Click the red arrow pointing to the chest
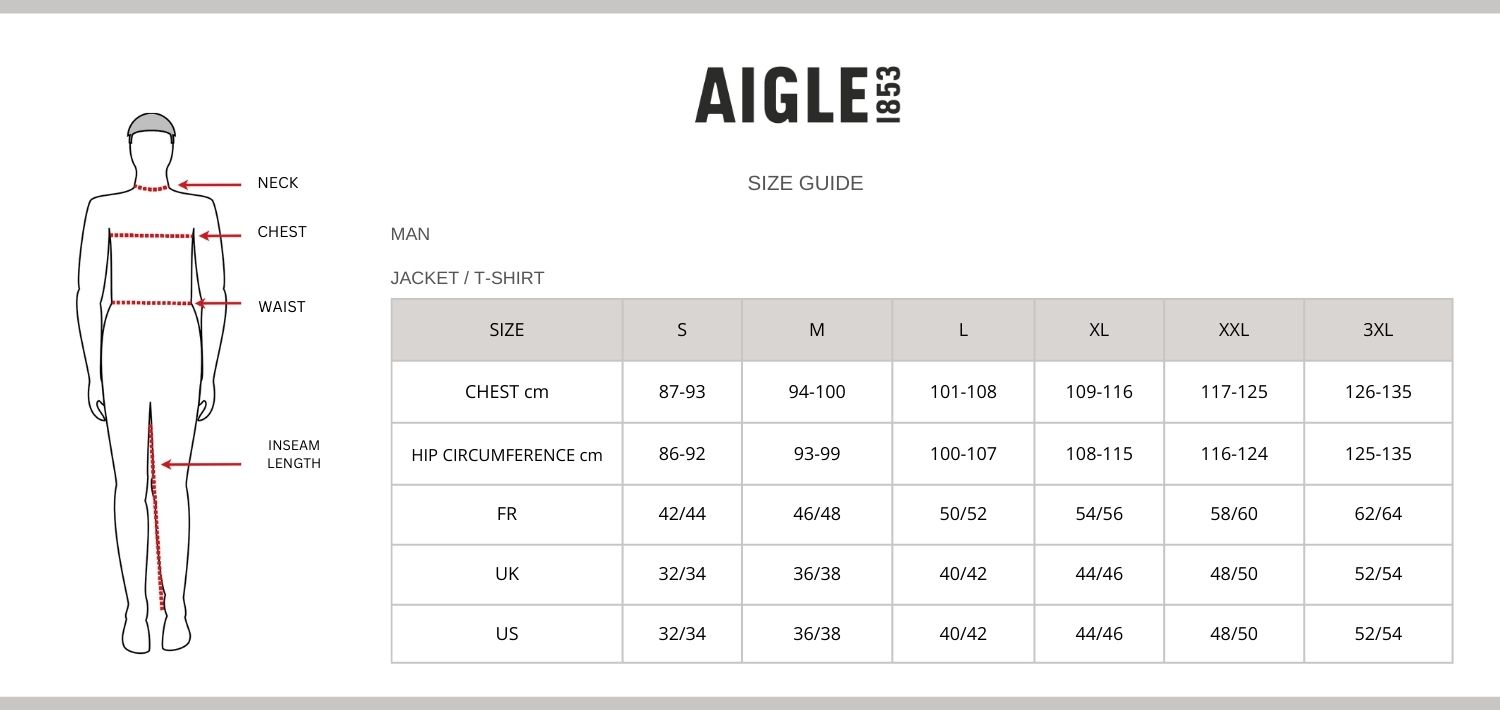Viewport: 1500px width, 710px height. (220, 236)
